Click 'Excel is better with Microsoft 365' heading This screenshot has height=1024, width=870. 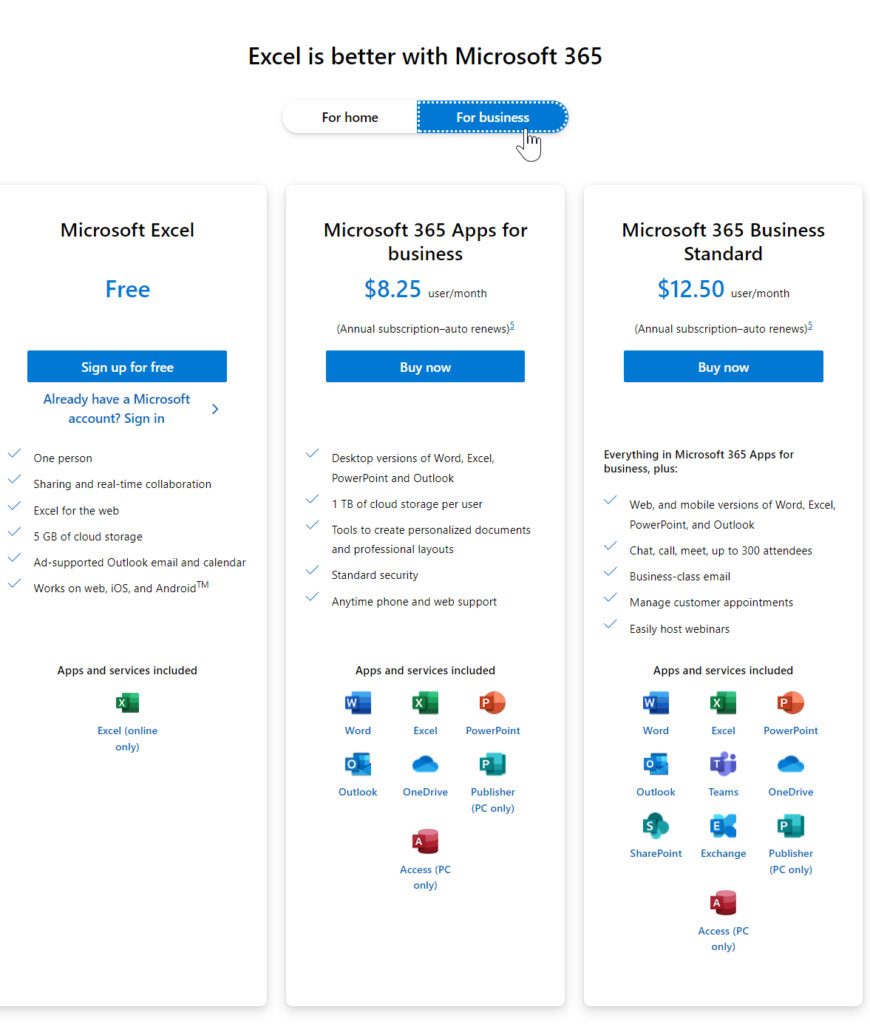click(425, 56)
